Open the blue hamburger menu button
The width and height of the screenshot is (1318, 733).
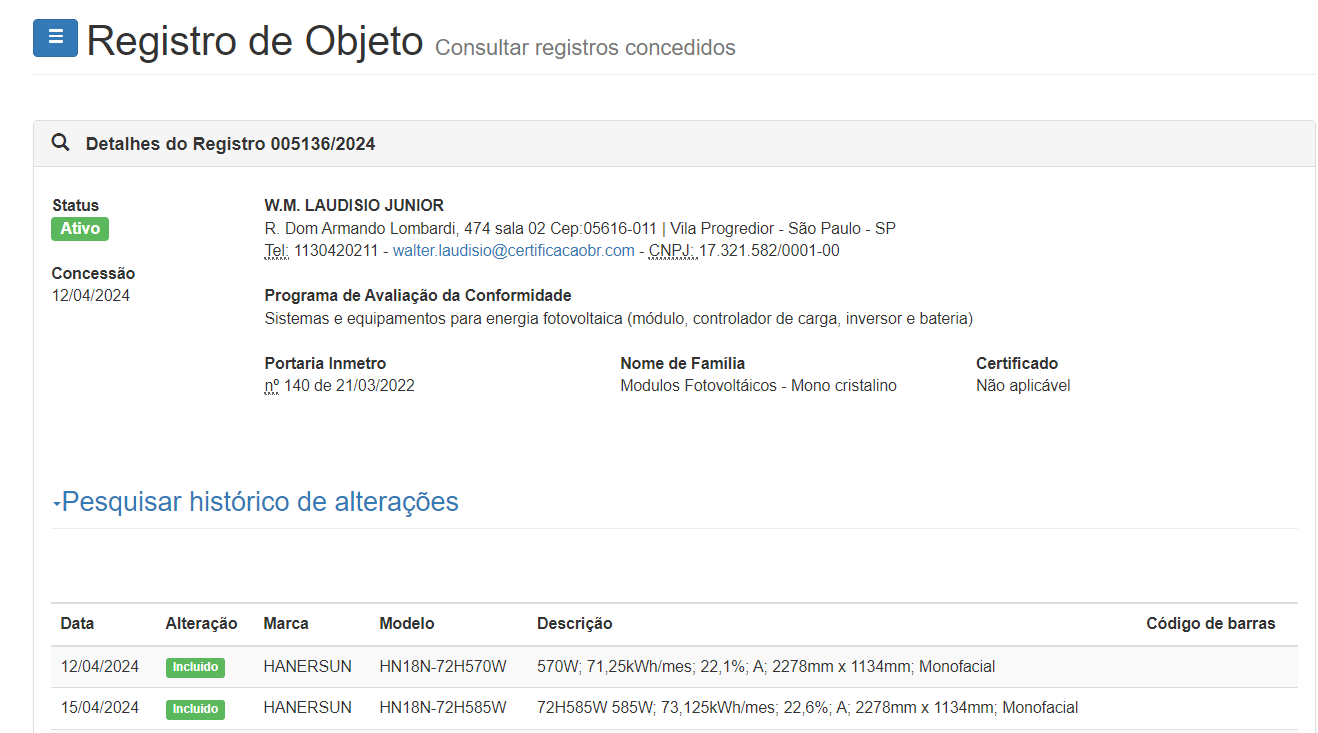55,37
